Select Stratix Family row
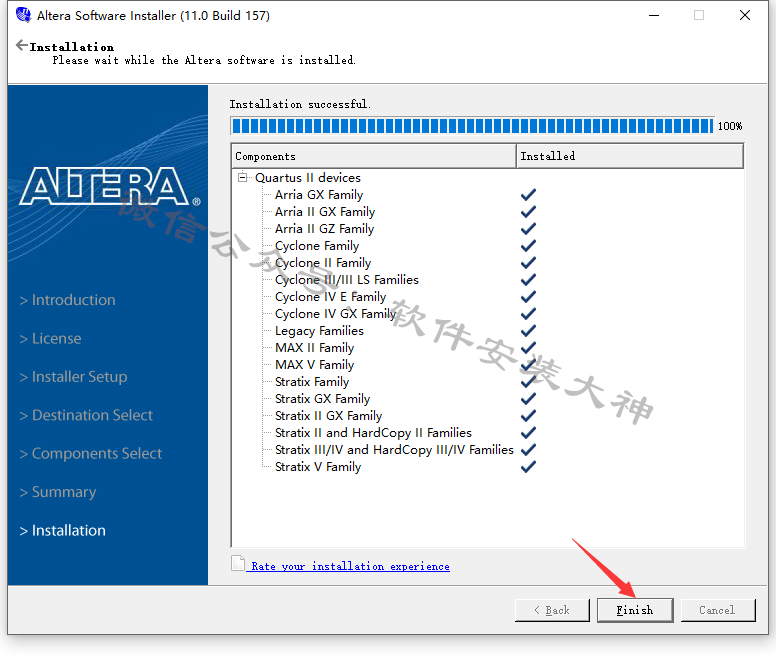Viewport: 776px width, 663px height. (312, 382)
